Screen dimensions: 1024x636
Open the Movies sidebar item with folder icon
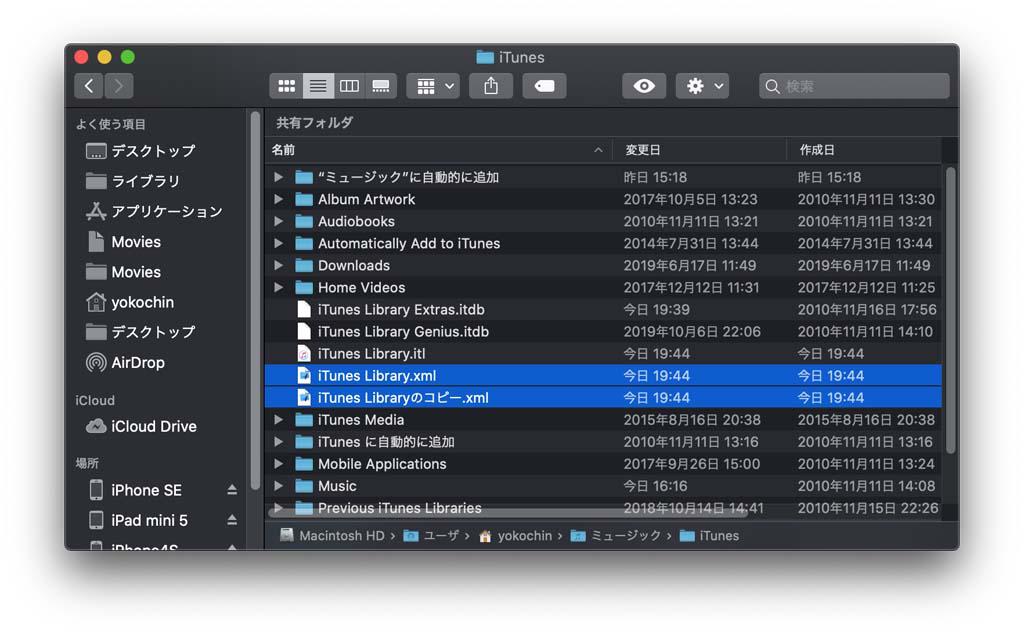(123, 272)
